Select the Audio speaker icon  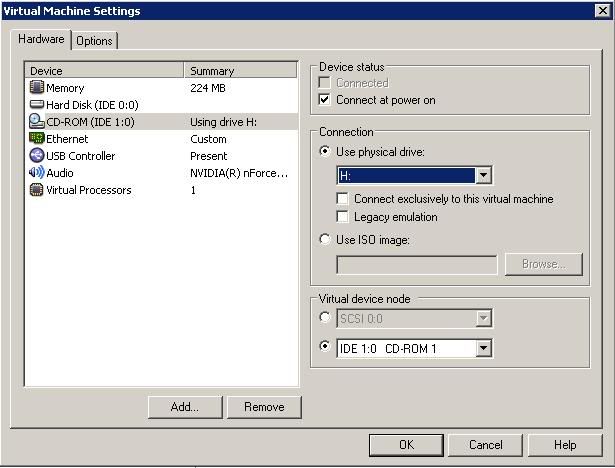point(37,173)
